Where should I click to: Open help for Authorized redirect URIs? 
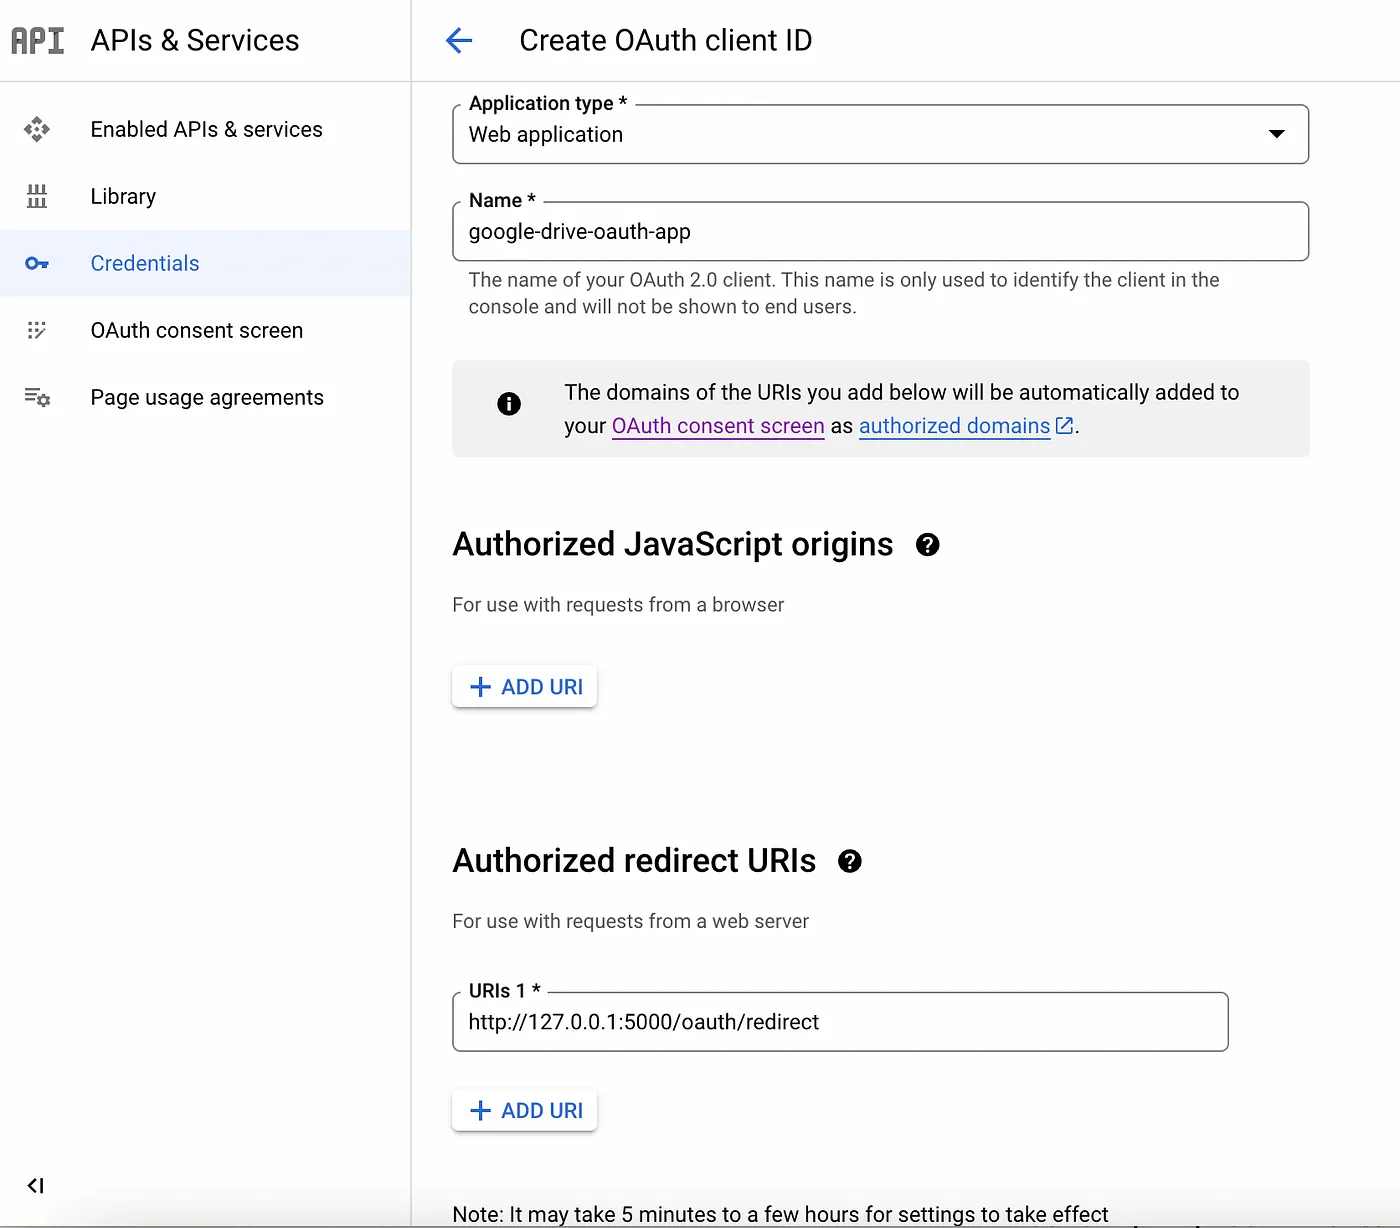tap(850, 861)
